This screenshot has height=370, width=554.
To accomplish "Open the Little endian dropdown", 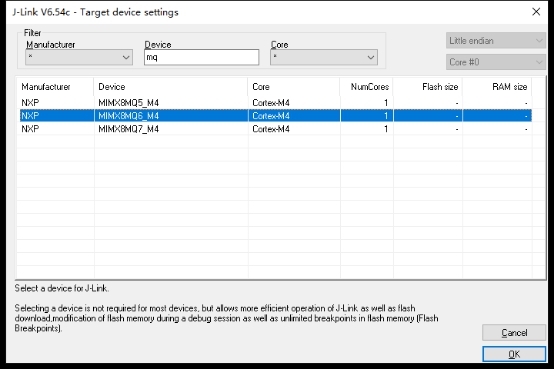I will coord(496,41).
